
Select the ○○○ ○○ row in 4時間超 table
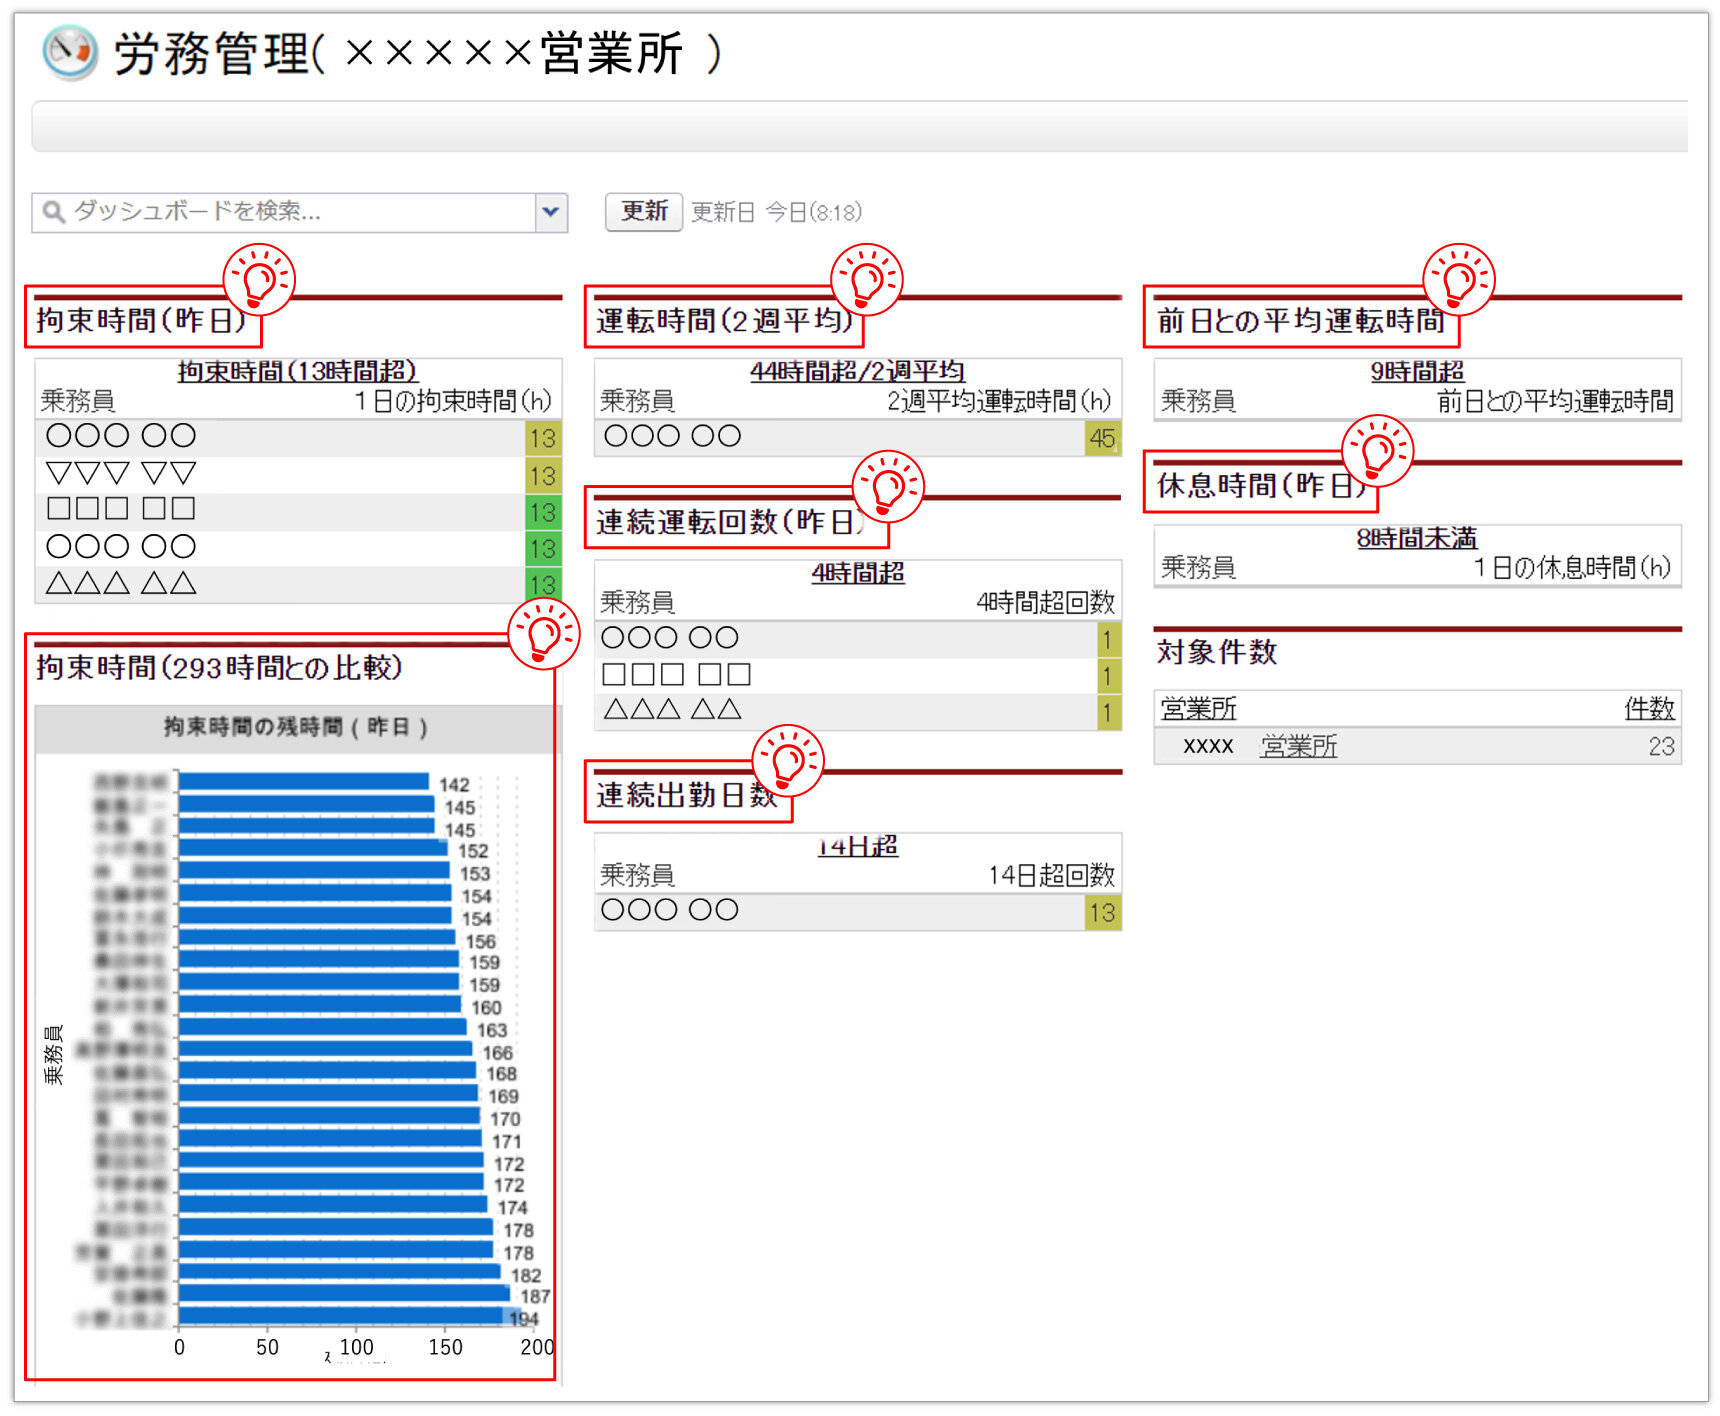pos(857,639)
